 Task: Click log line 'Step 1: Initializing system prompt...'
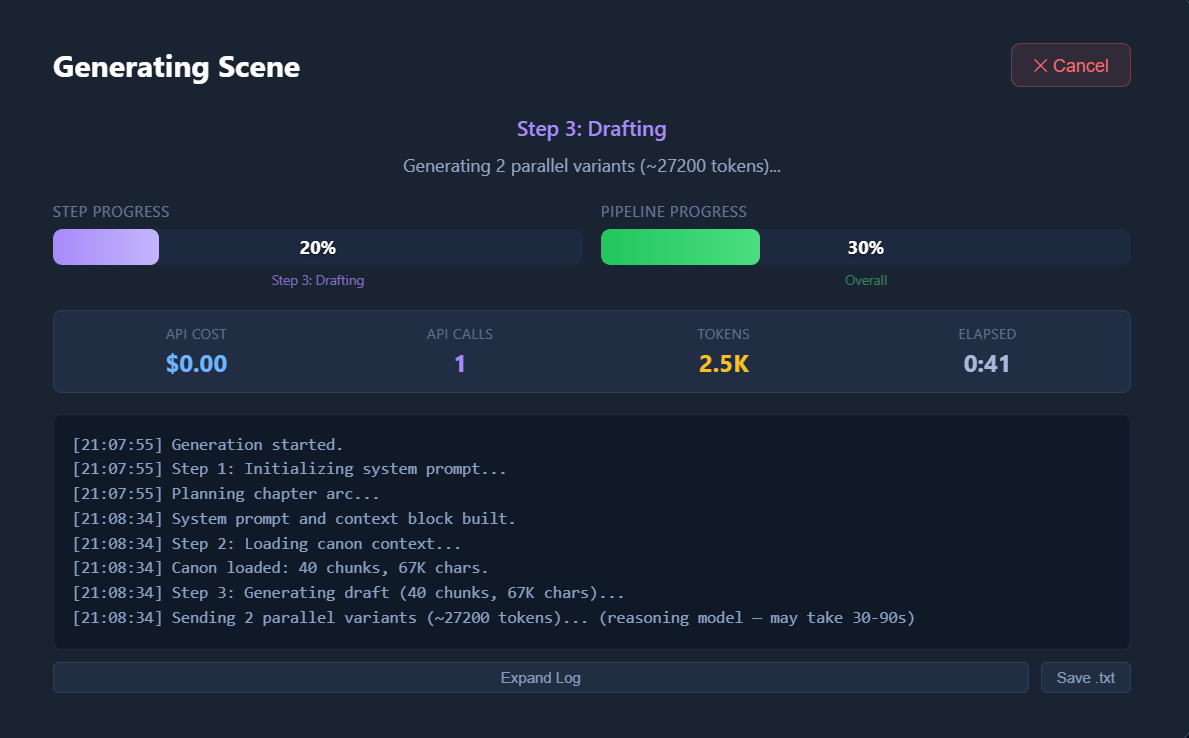tap(289, 469)
